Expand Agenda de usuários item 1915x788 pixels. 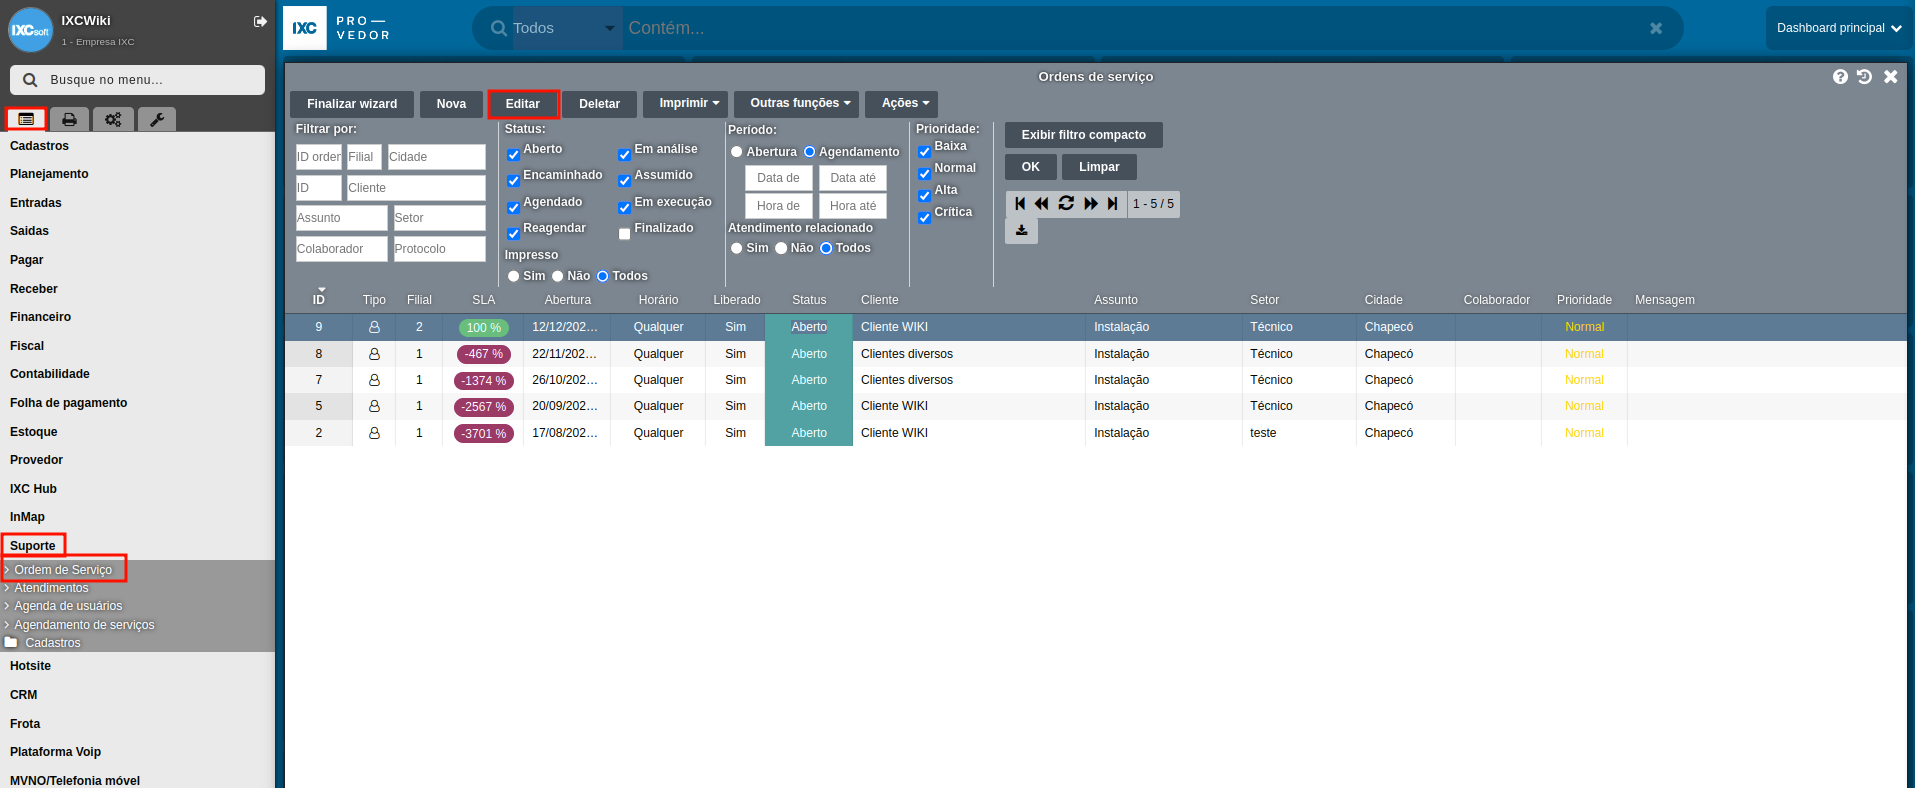[x=68, y=606]
